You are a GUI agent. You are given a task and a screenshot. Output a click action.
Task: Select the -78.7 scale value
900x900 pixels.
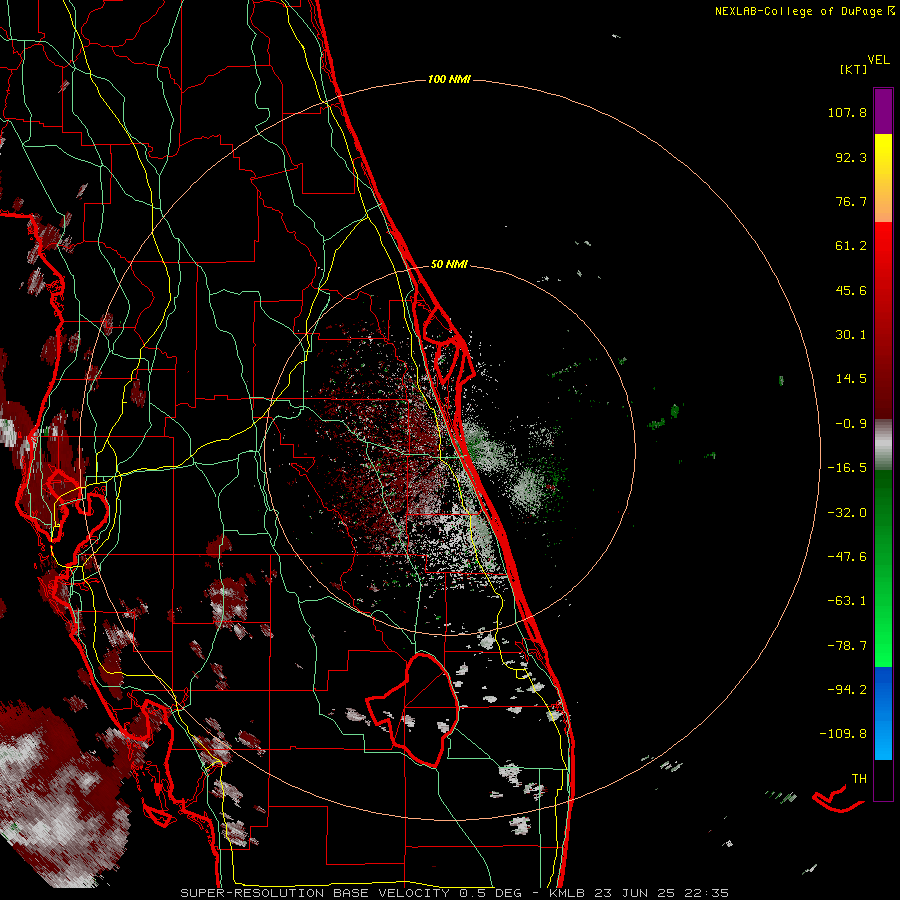[x=847, y=646]
